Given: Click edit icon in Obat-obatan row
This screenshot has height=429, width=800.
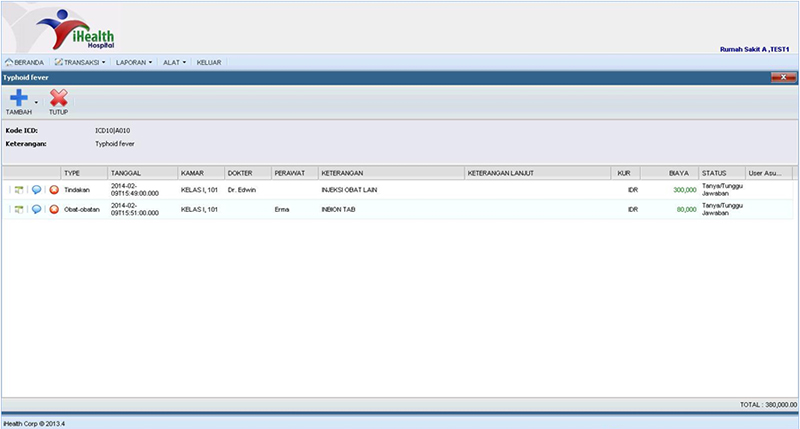Looking at the screenshot, I should (x=19, y=209).
